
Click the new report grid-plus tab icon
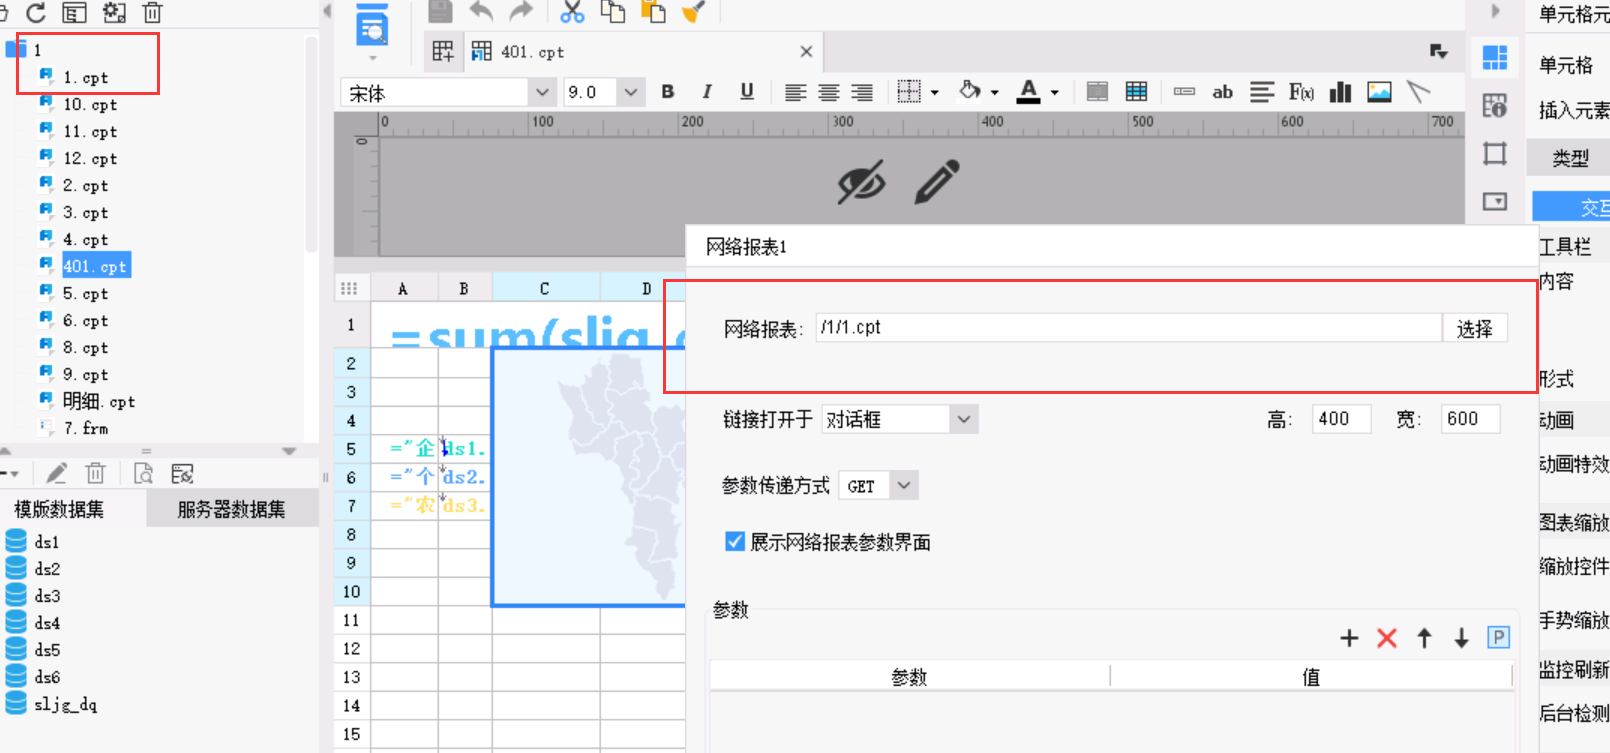click(442, 52)
